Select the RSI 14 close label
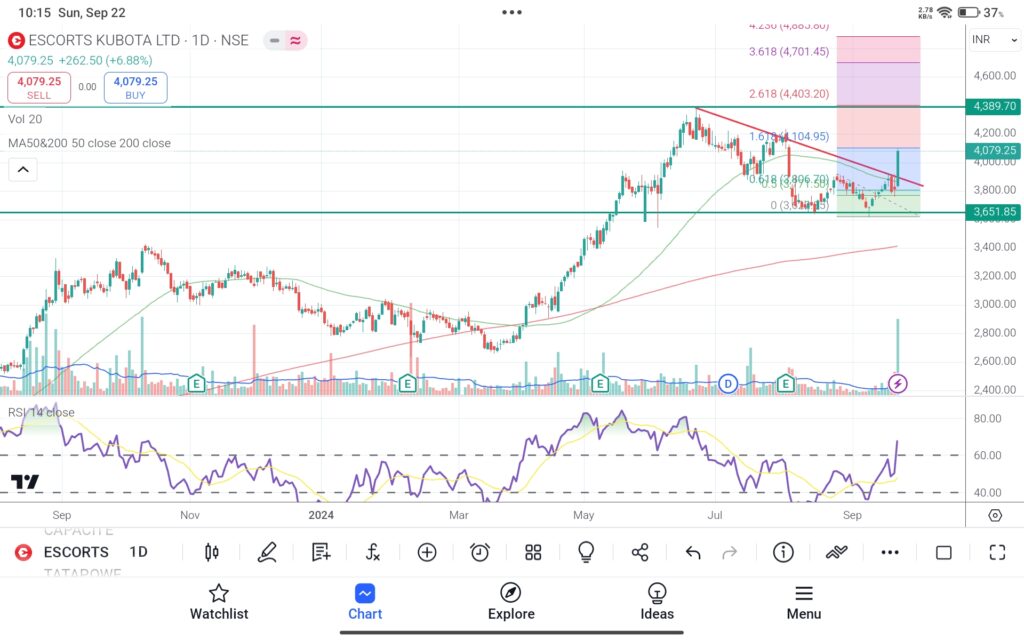Viewport: 1024px width, 640px height. 41,413
